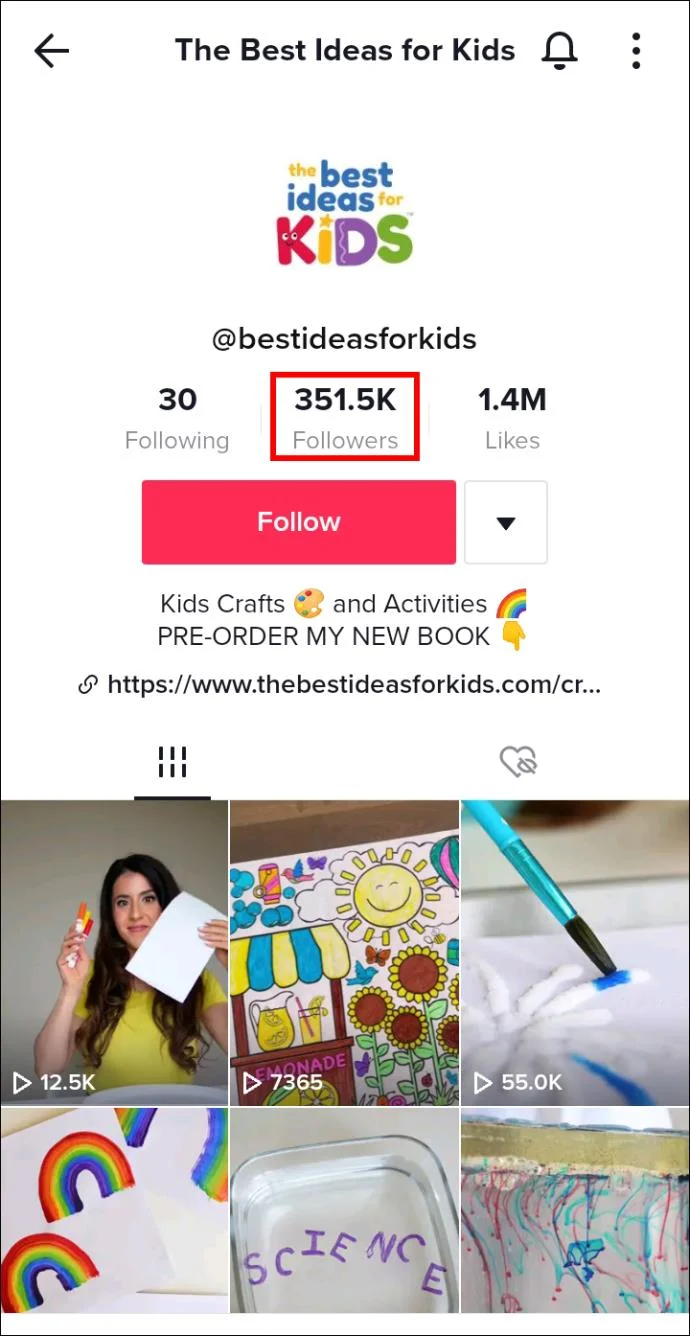View the 30 Following list
The image size is (690, 1336).
(x=177, y=418)
